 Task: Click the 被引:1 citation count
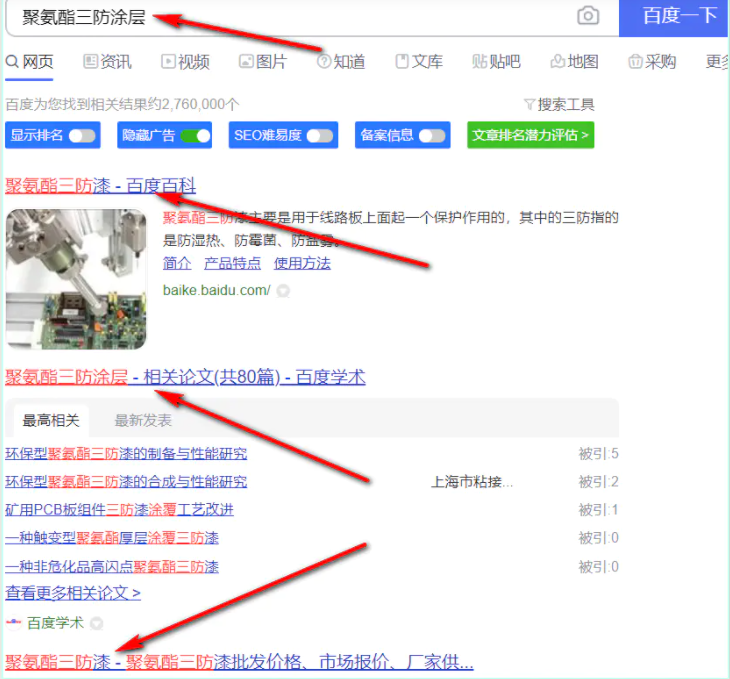pos(598,510)
